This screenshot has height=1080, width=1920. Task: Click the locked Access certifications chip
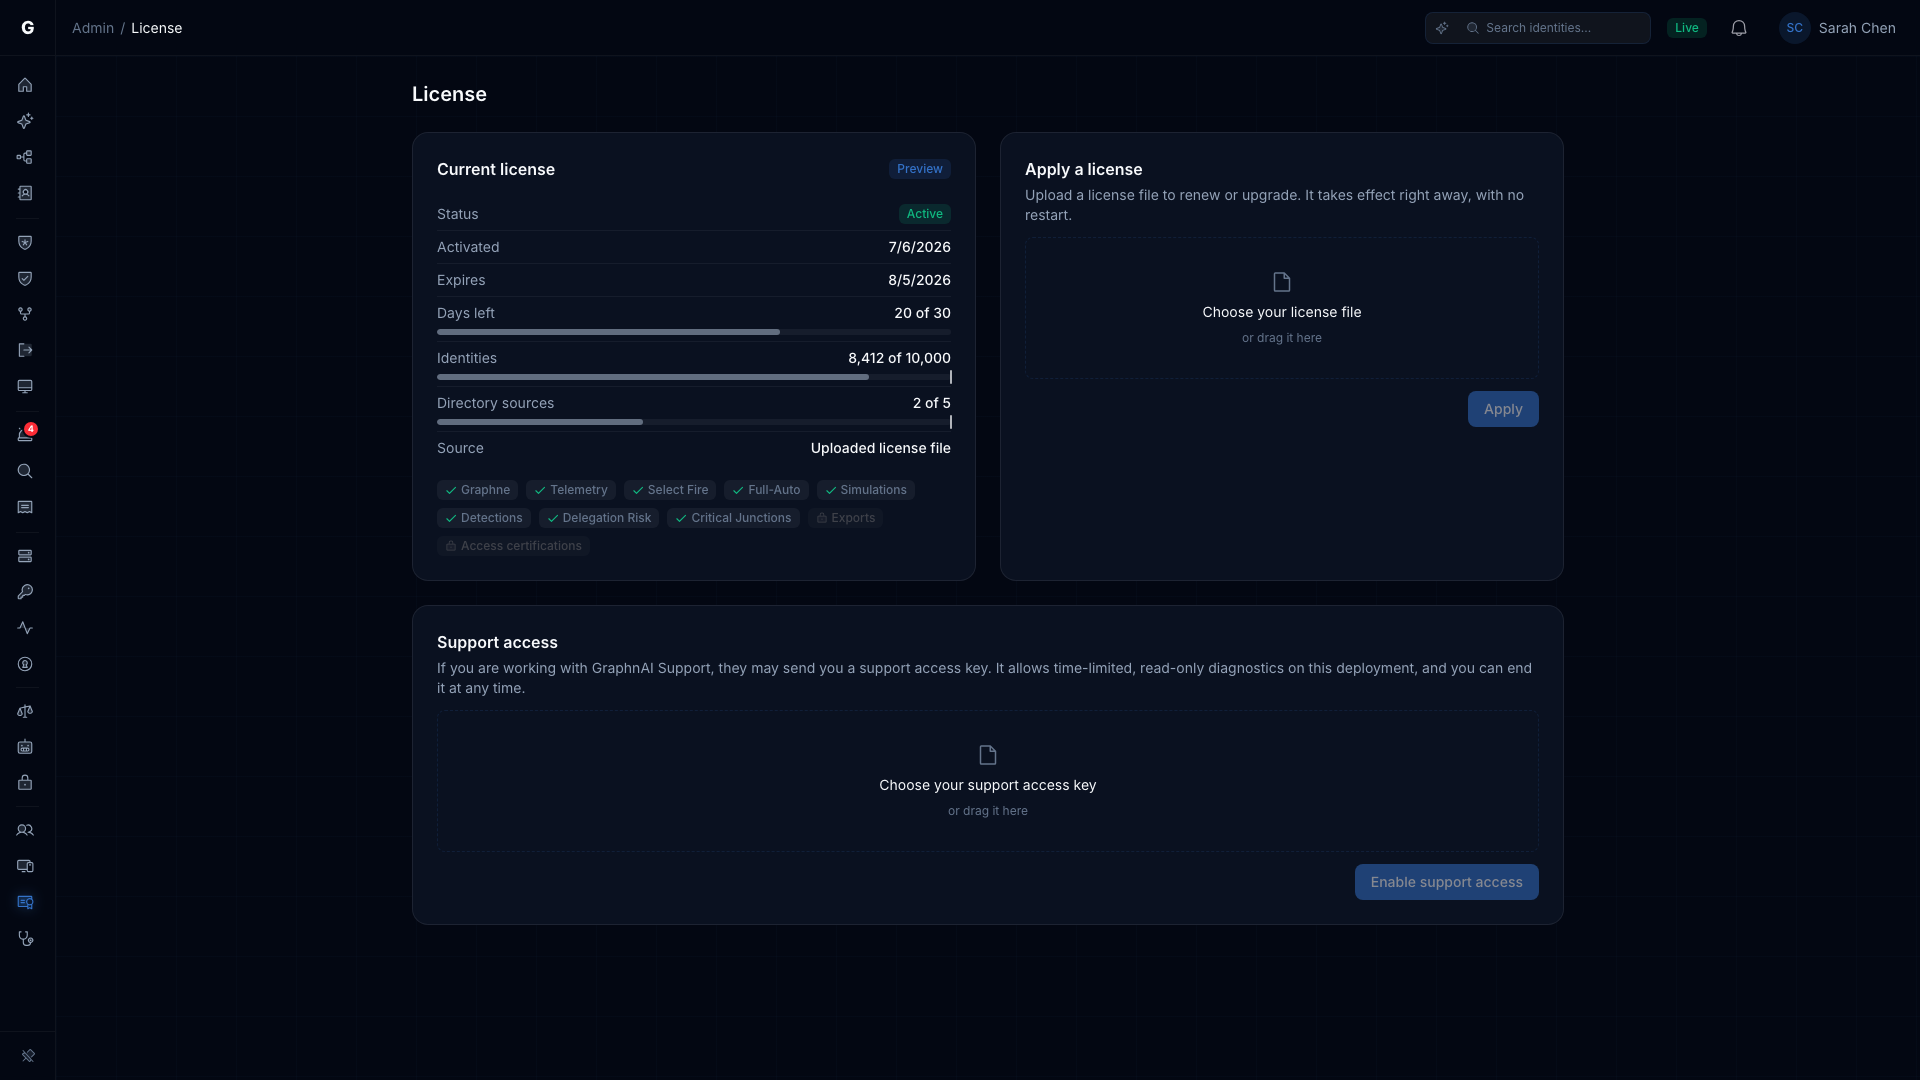(x=513, y=546)
